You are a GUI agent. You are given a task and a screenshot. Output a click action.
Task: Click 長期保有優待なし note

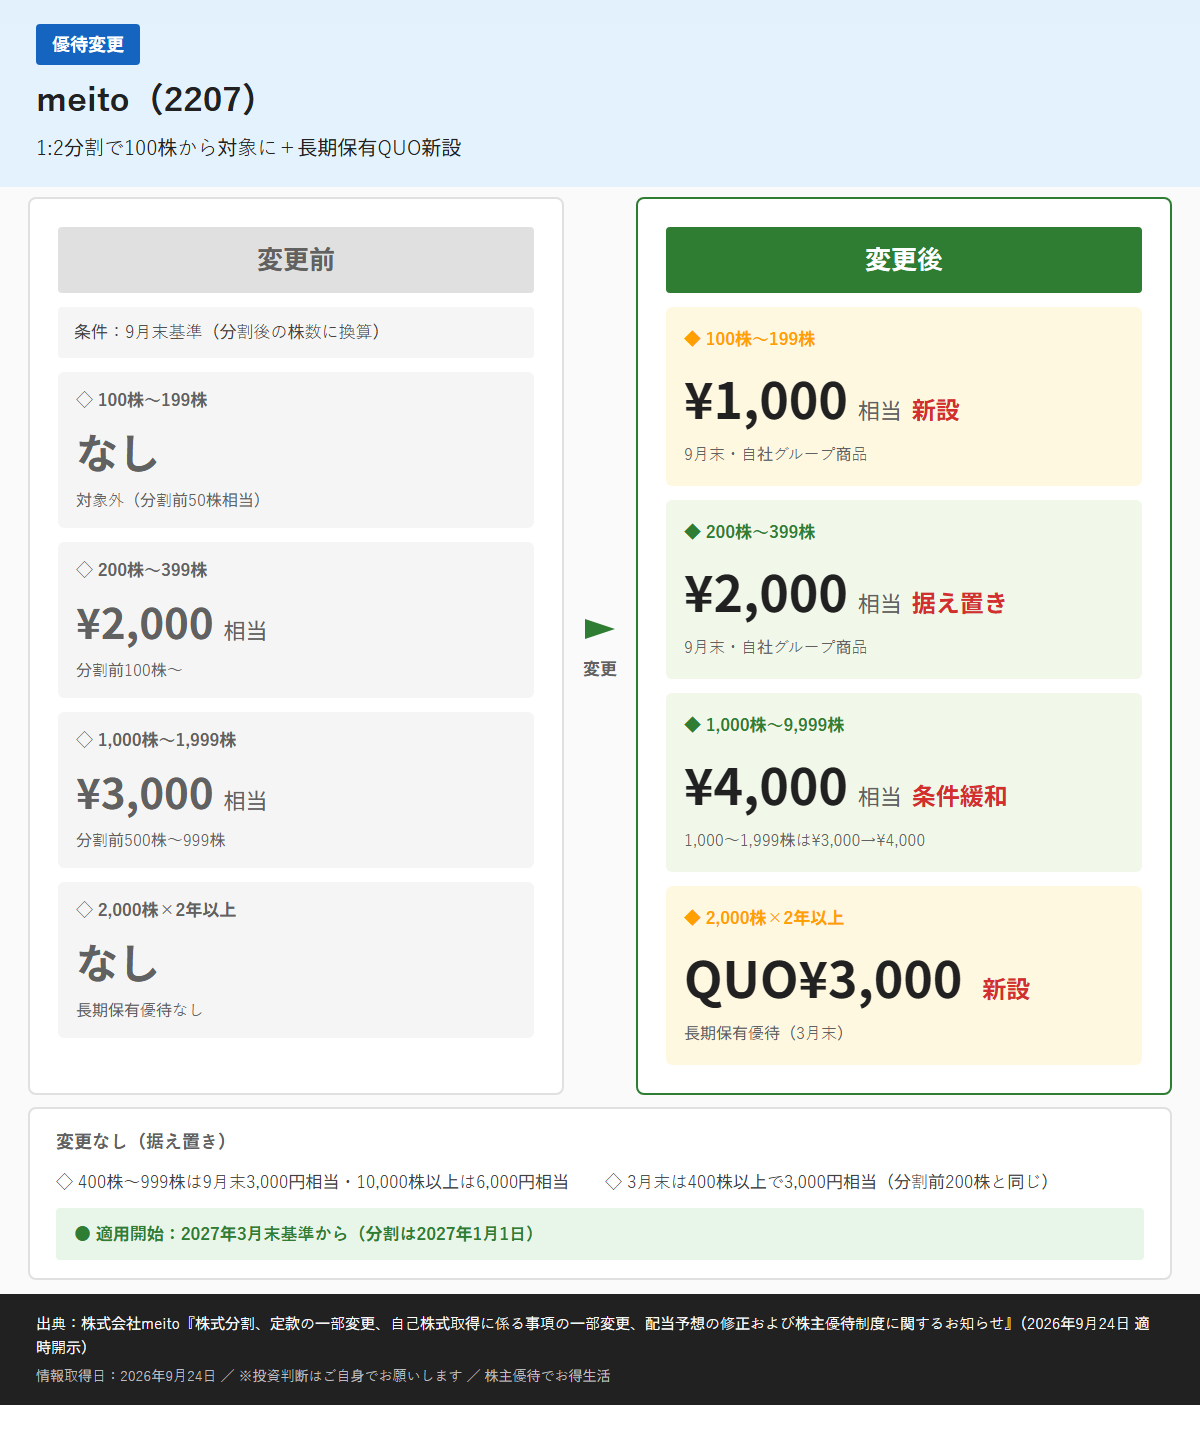[140, 1010]
